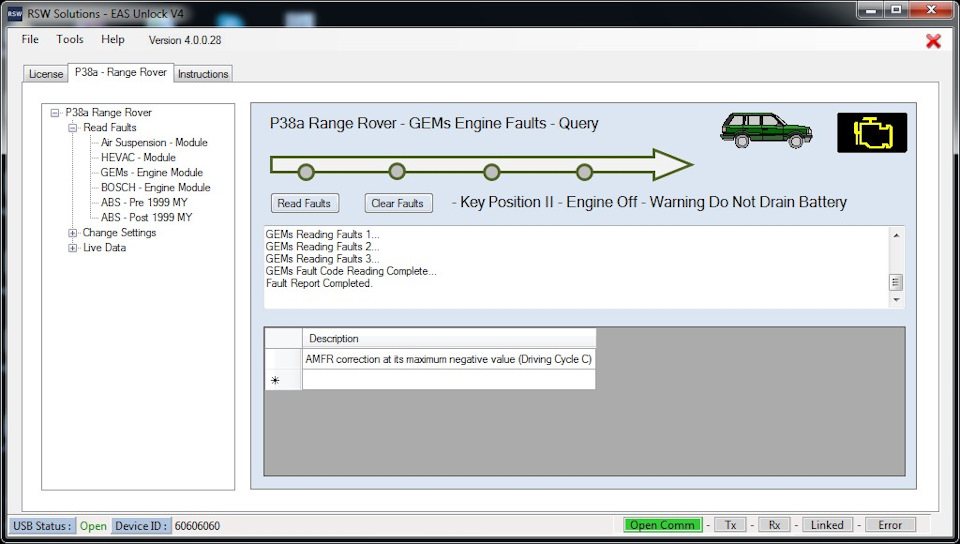Collapse the Read Faults tree node
This screenshot has width=960, height=544.
[72, 128]
